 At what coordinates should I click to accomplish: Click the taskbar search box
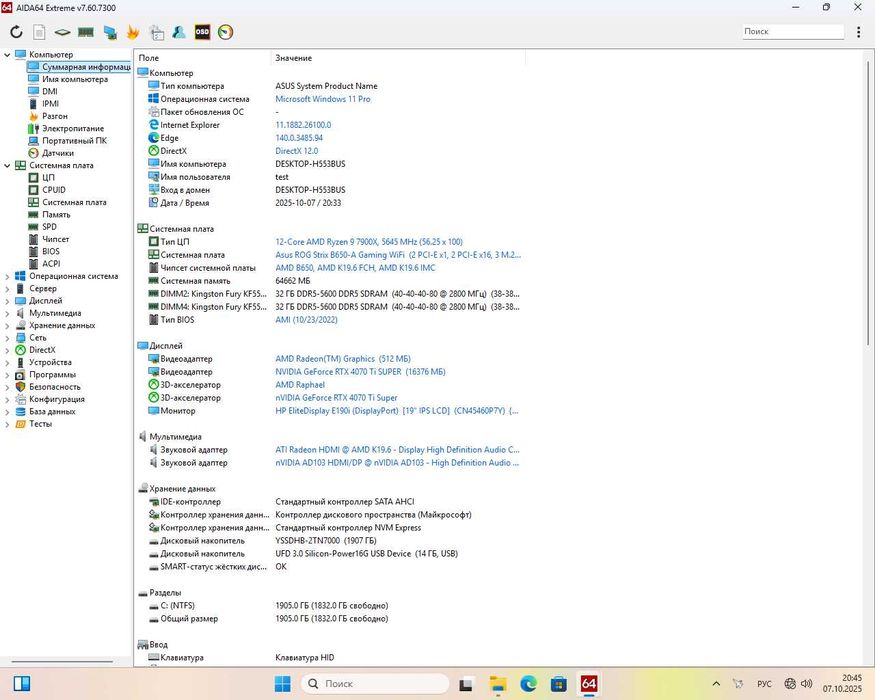tap(375, 683)
